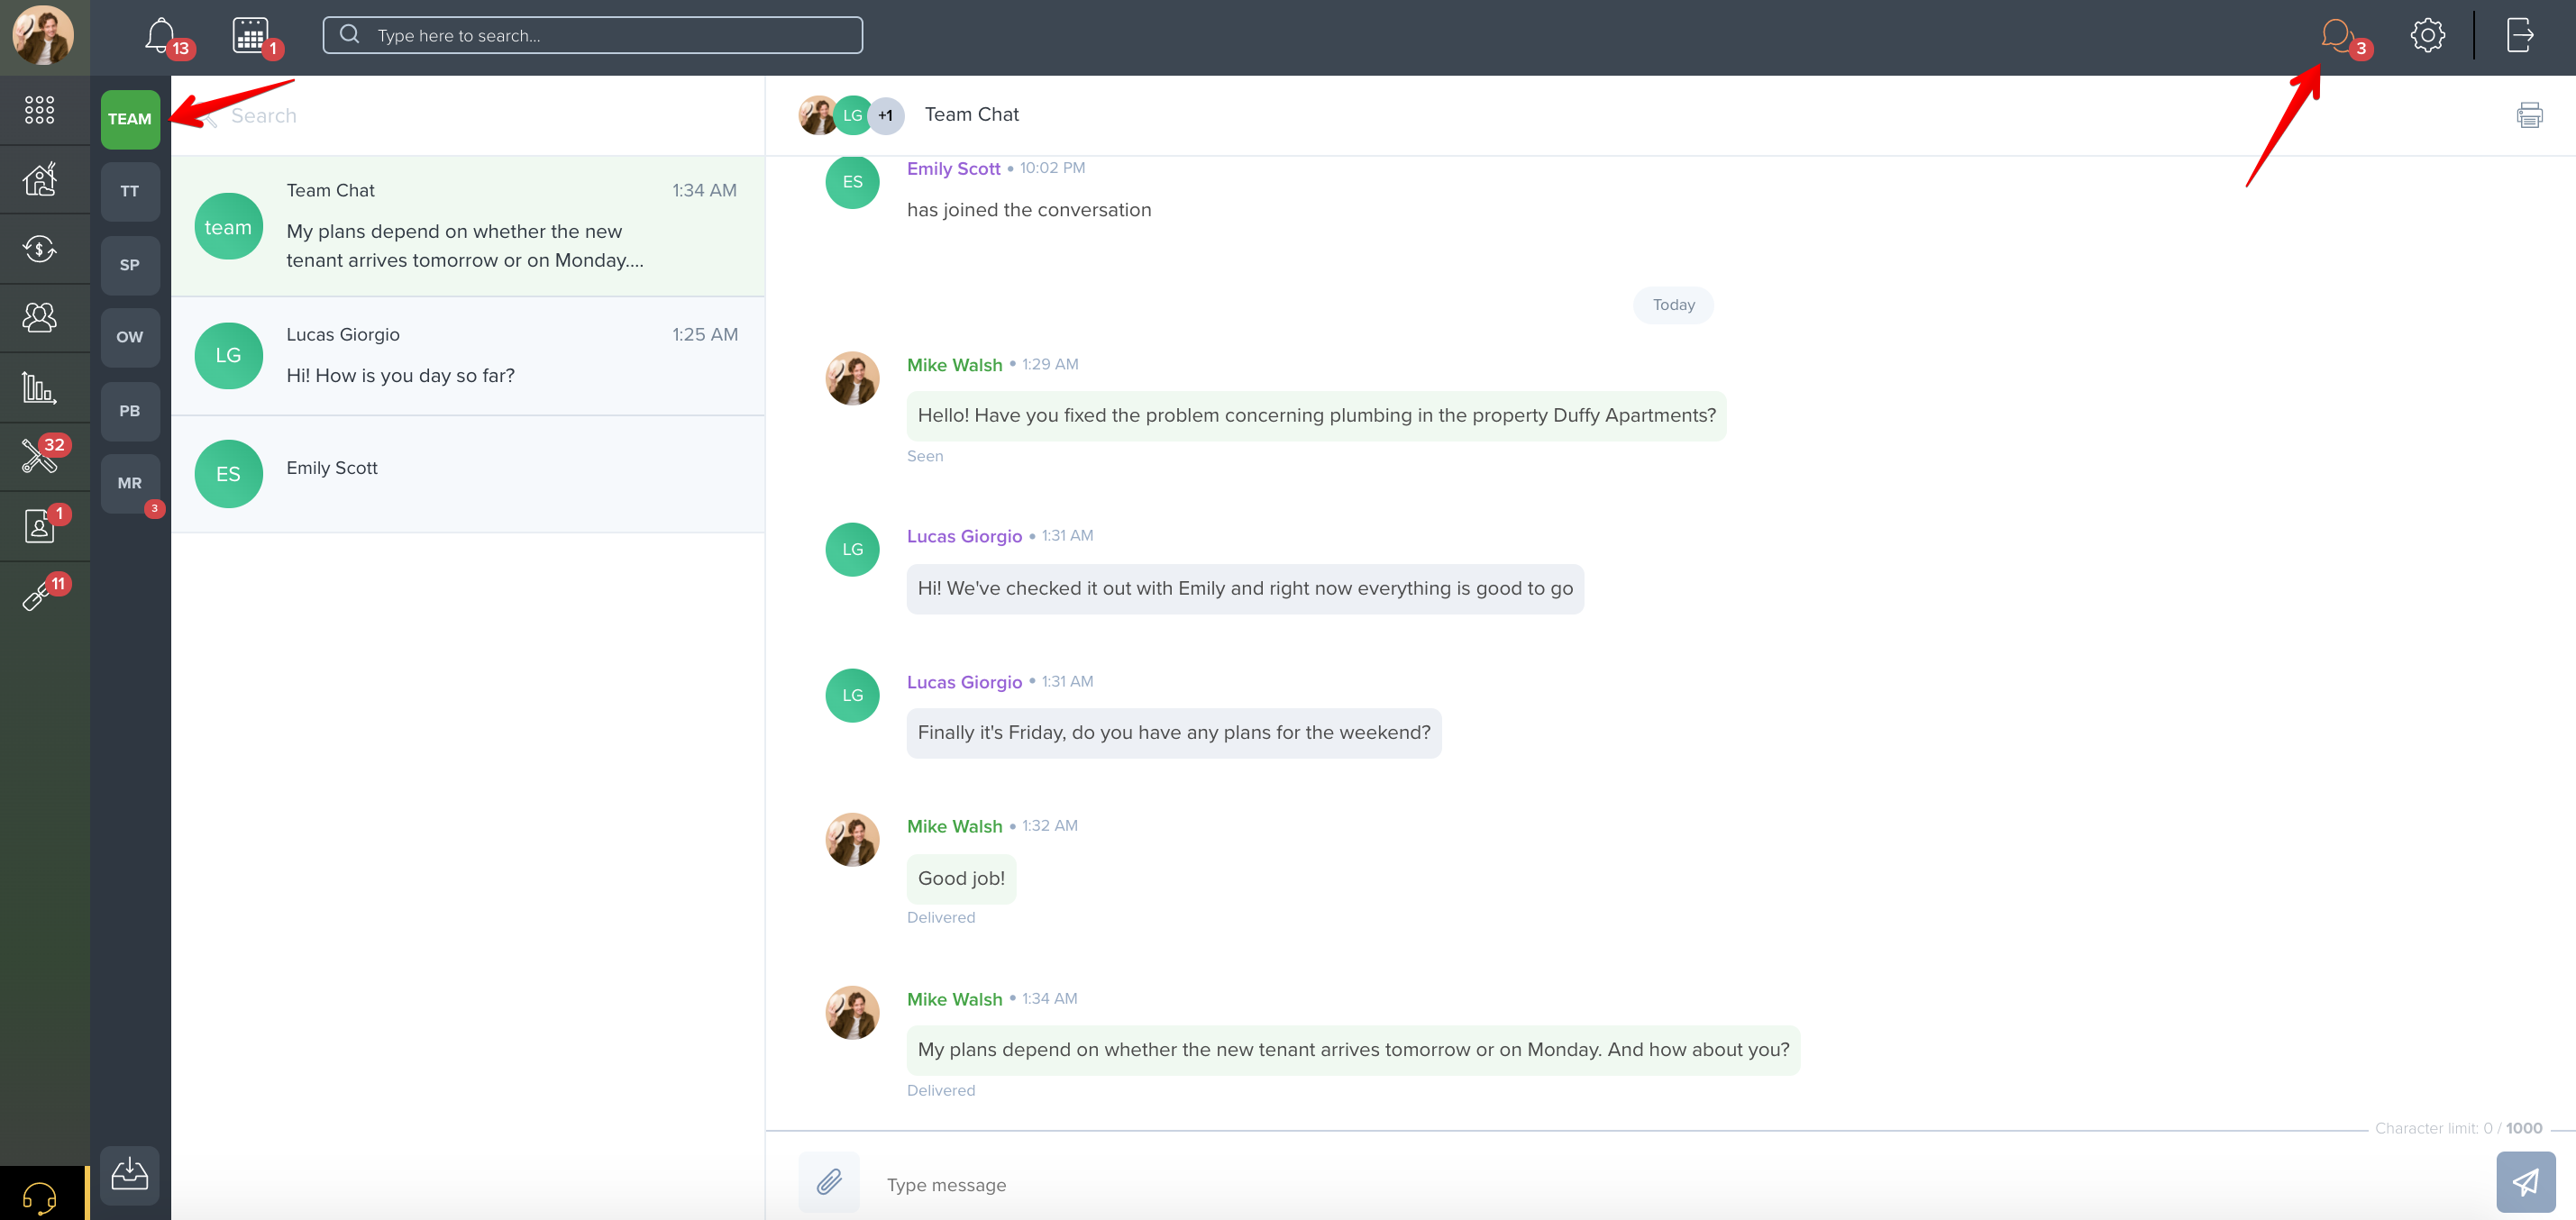Select the OW tab
Image resolution: width=2576 pixels, height=1220 pixels.
tap(130, 338)
